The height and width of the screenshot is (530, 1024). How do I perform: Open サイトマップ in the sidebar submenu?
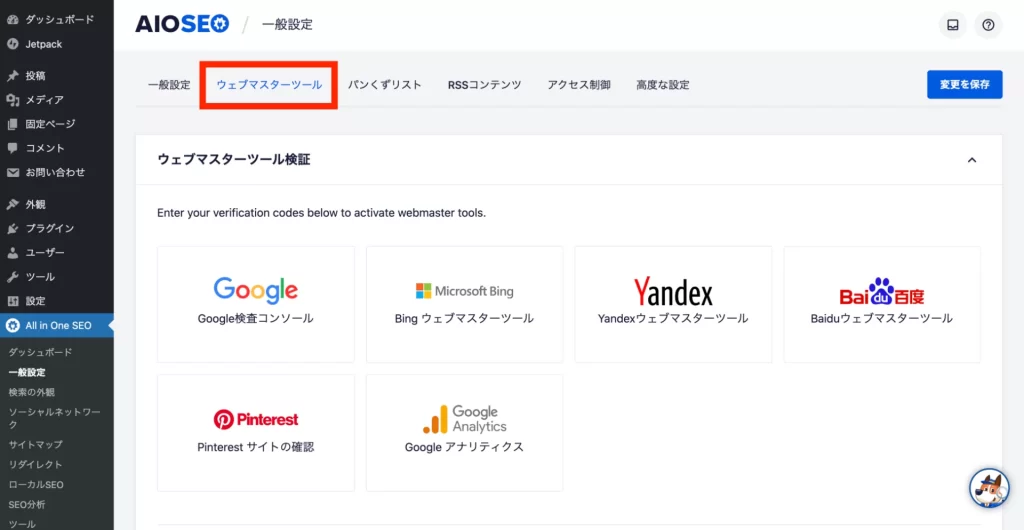click(35, 444)
